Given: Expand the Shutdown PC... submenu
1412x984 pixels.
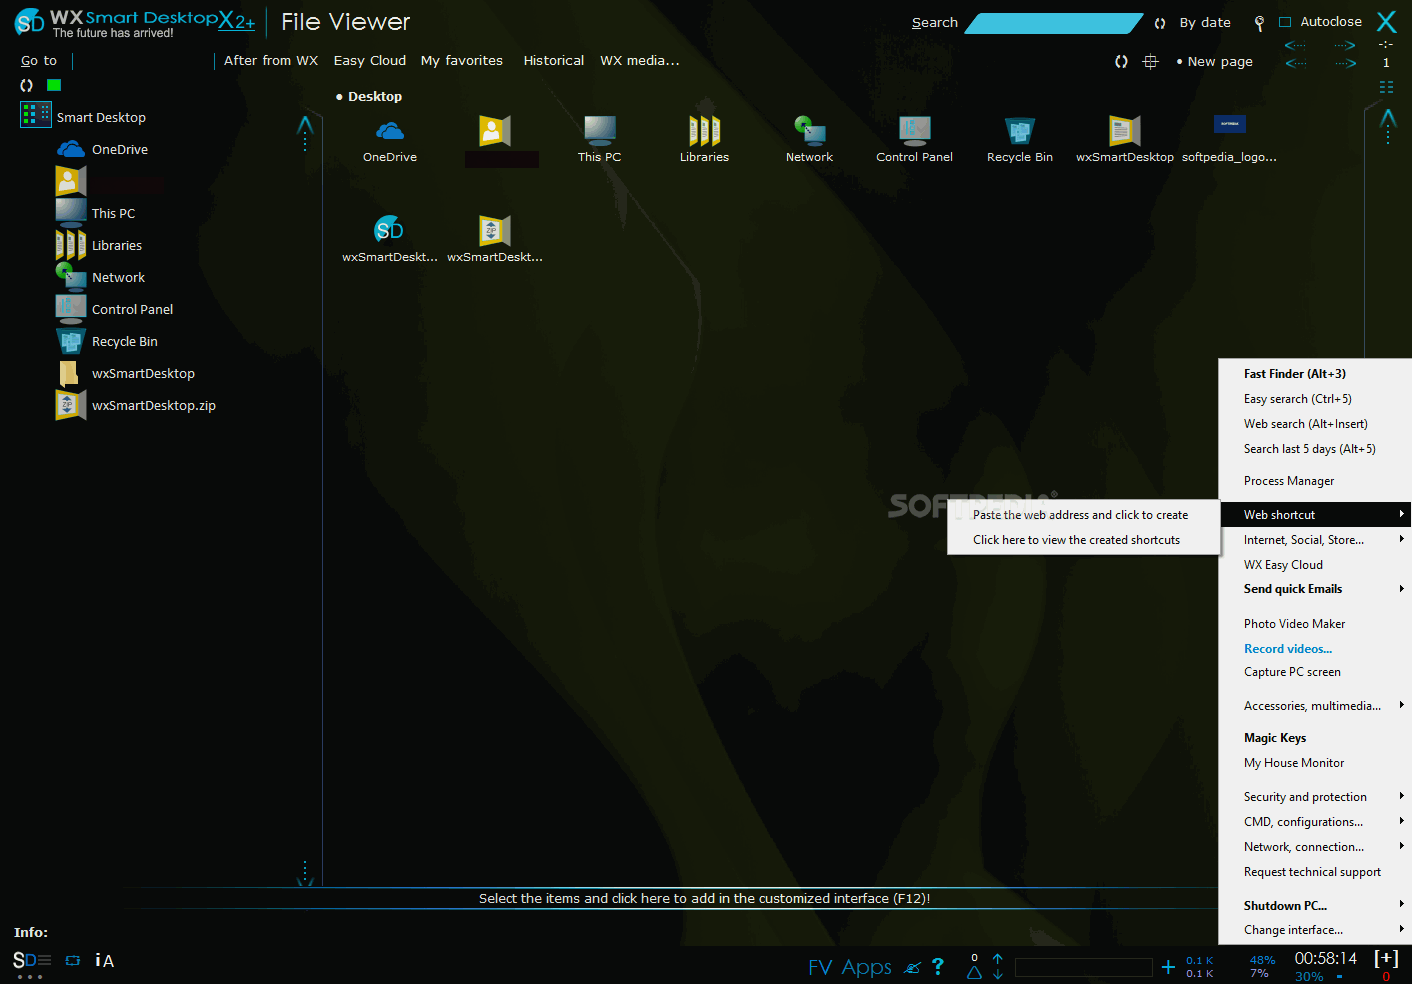Looking at the screenshot, I should pos(1315,906).
